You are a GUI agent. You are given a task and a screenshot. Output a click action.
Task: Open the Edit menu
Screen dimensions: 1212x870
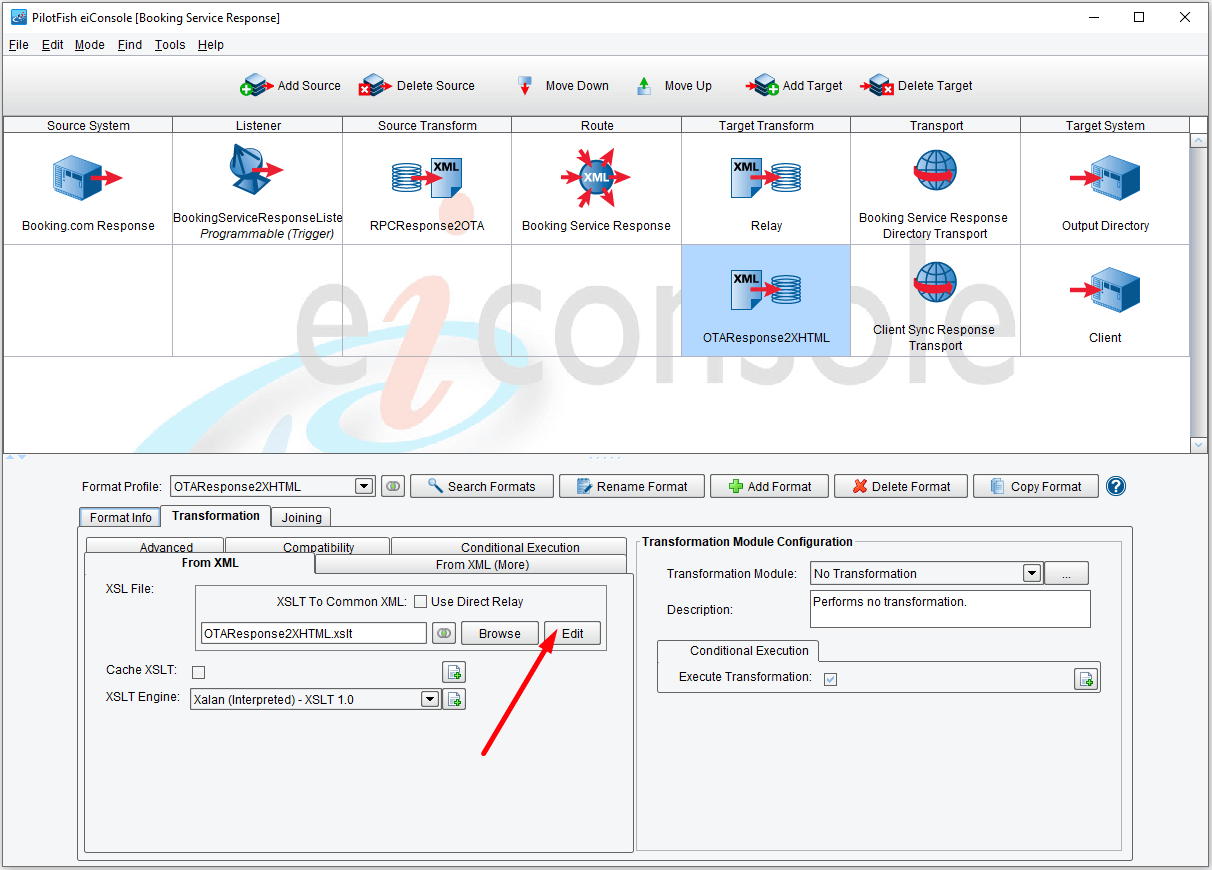(x=53, y=45)
